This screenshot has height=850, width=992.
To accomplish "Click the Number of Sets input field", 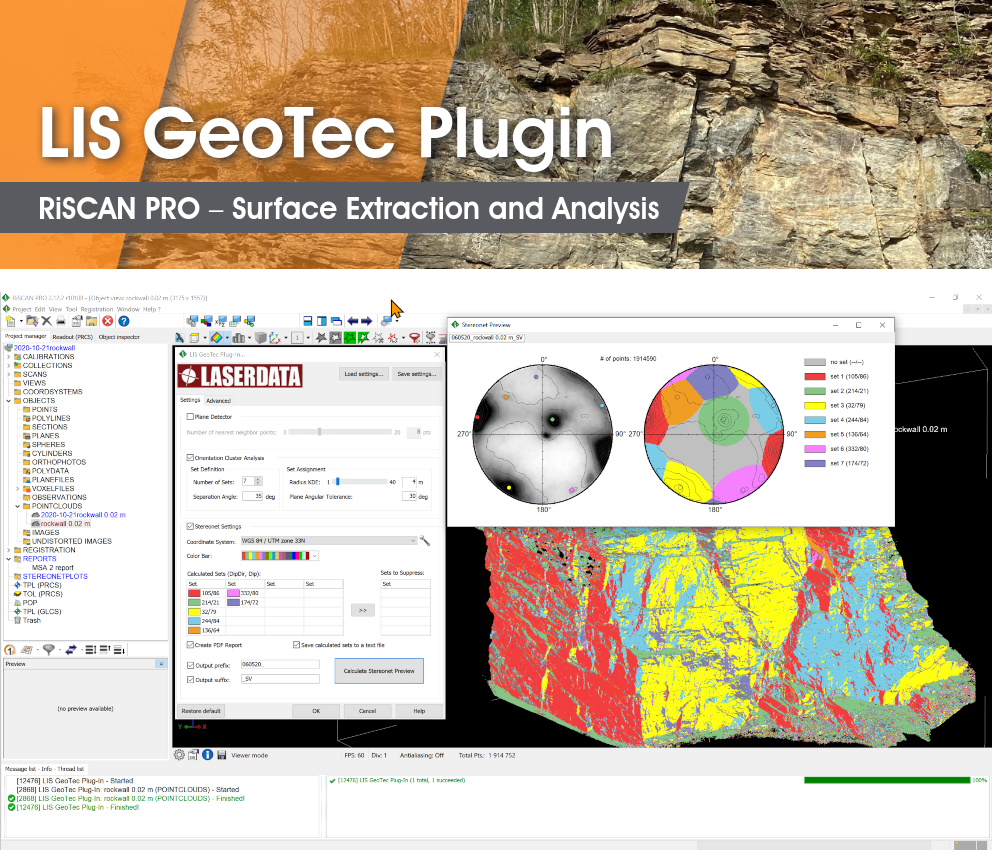I will [x=247, y=481].
